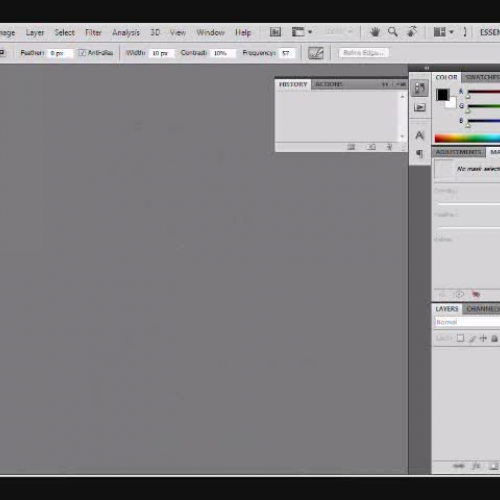Click the Feather input field in options bar
Viewport: 500px width, 500px height.
point(60,53)
